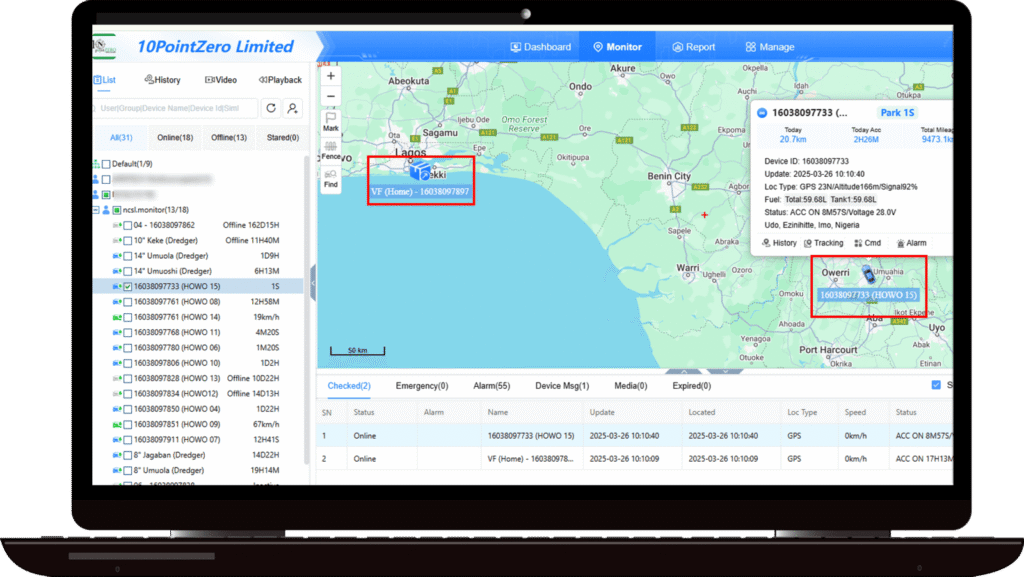
Task: Open the Manage top menu
Action: click(770, 47)
